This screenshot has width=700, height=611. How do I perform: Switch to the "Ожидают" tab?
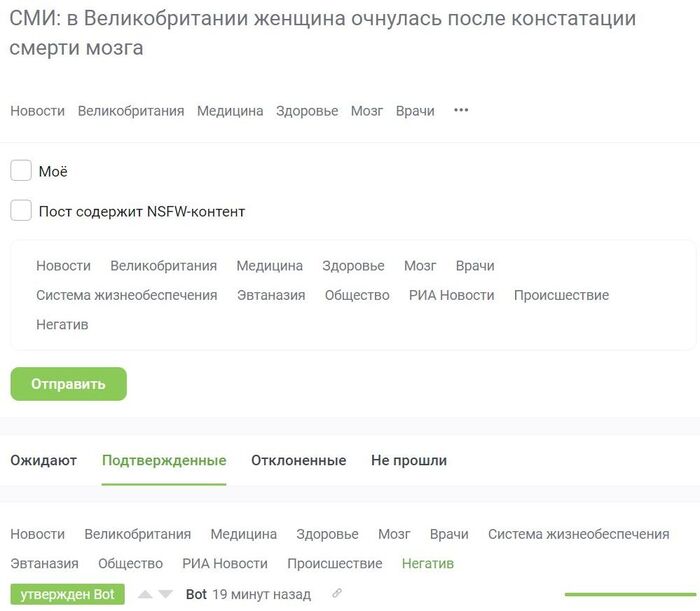(x=43, y=461)
